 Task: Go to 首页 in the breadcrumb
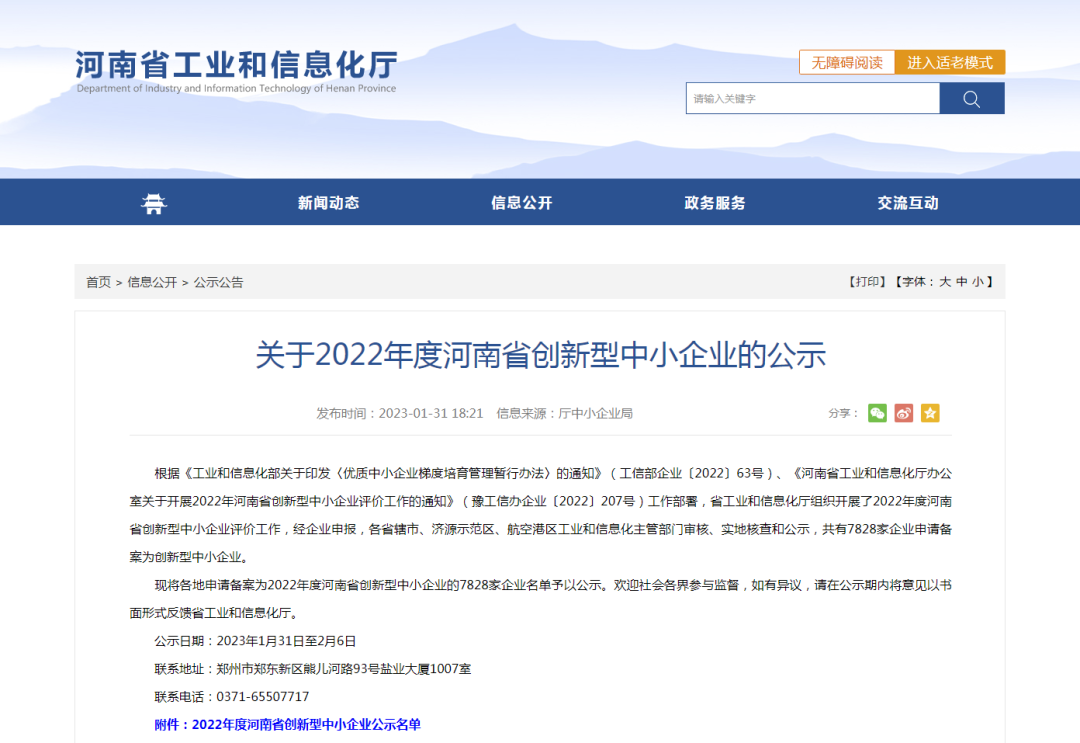[x=98, y=282]
